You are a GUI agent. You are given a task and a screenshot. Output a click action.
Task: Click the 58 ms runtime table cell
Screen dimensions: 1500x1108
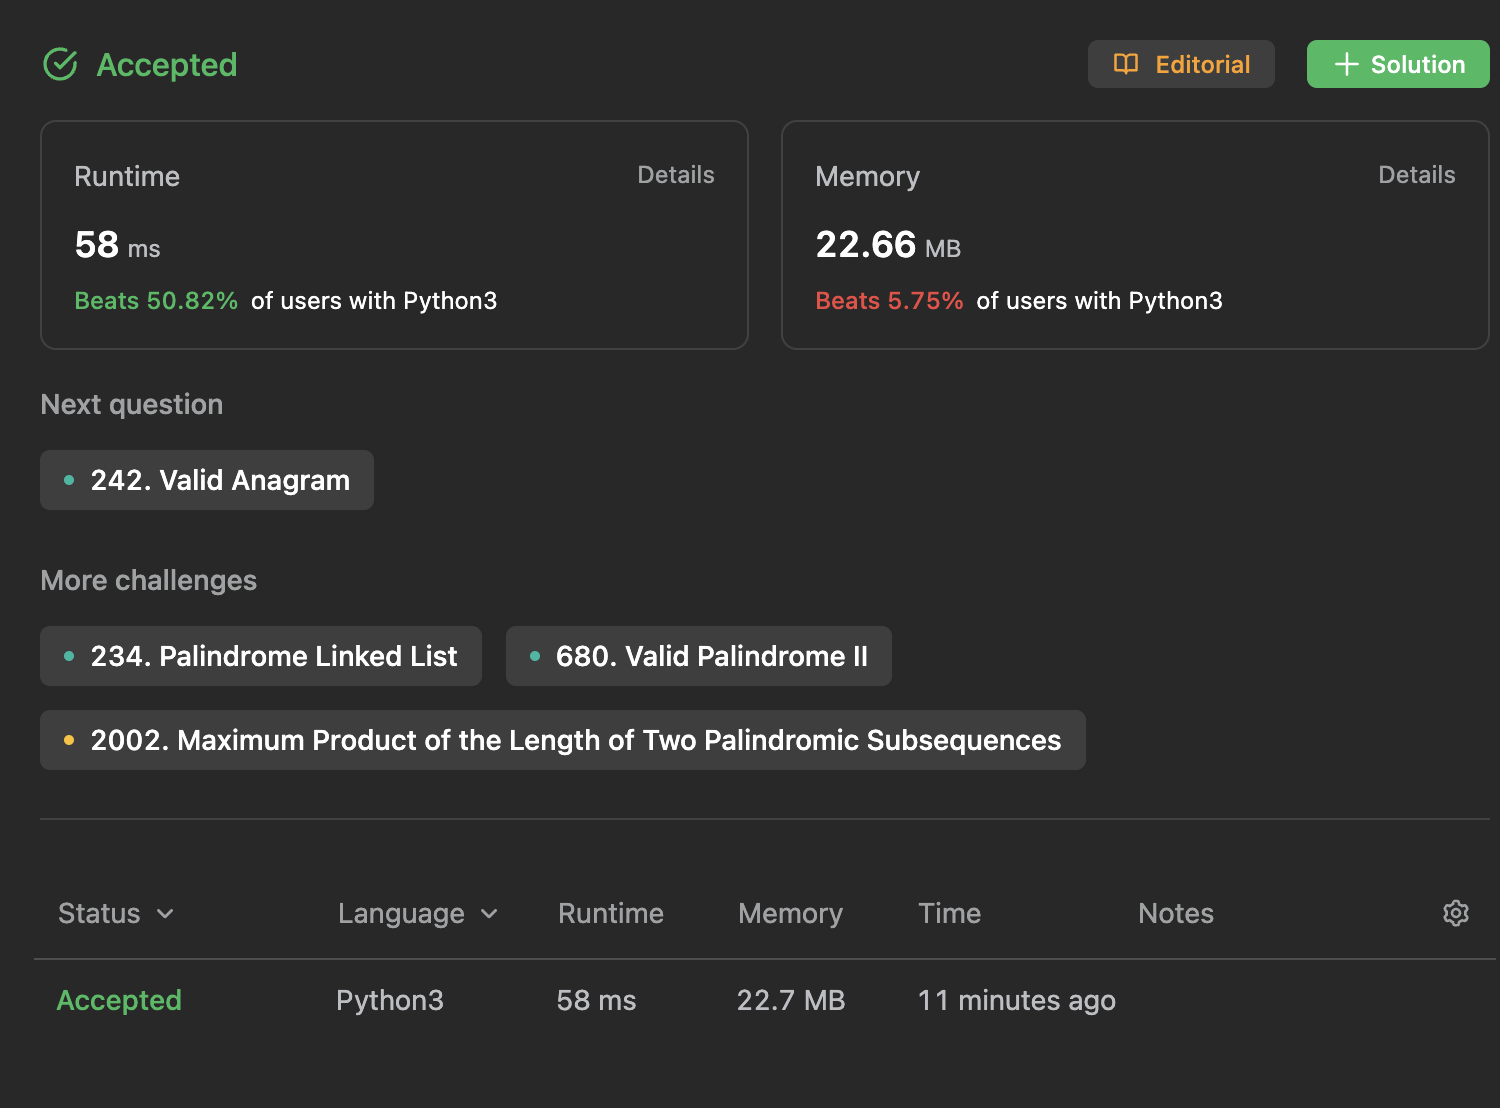pyautogui.click(x=596, y=1000)
